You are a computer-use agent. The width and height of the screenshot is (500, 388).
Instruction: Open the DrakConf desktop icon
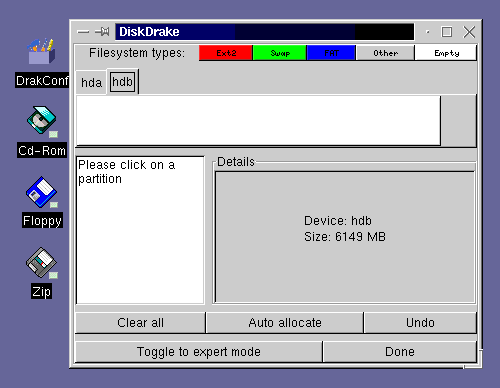[41, 52]
